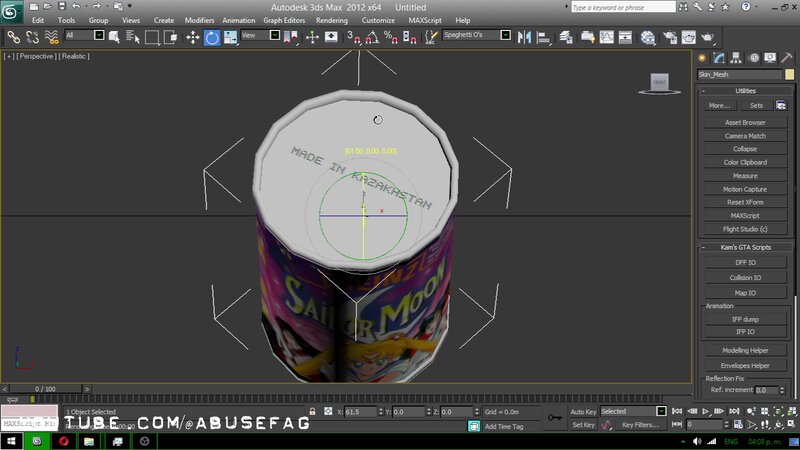Open the Customize menu

click(x=378, y=20)
